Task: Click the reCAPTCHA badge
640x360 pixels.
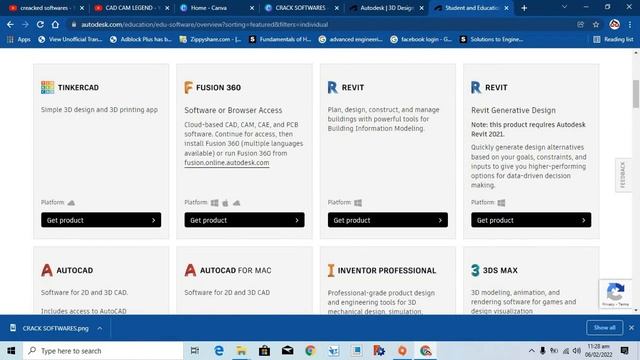Action: 615,293
